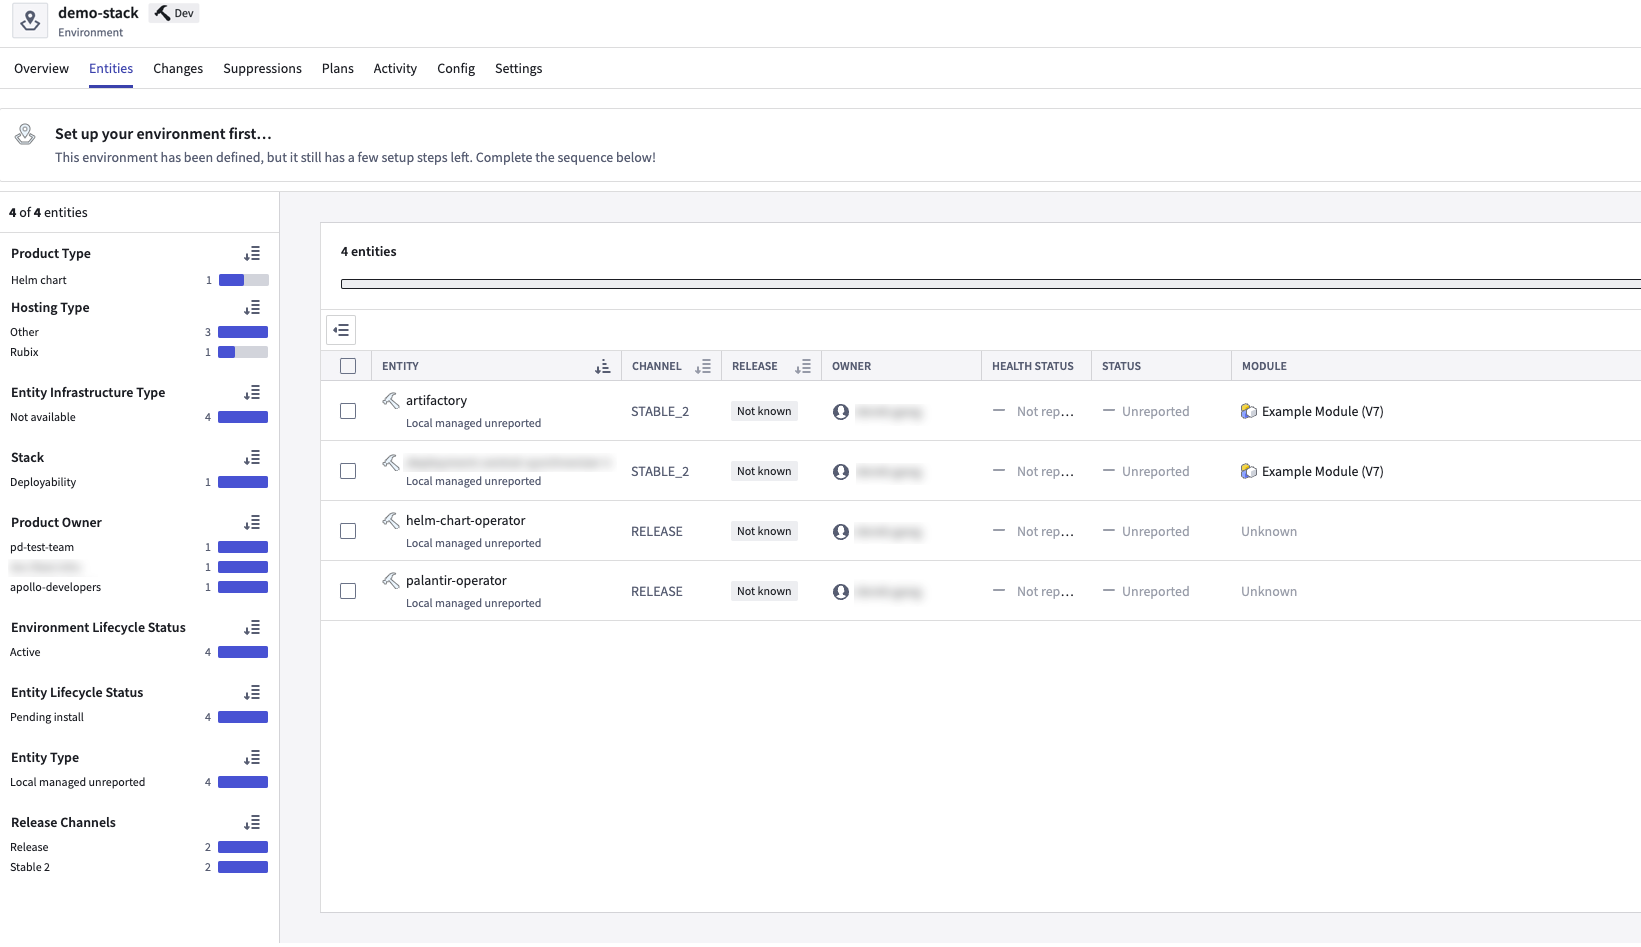
Task: Open the artifactory entity
Action: [x=436, y=401]
